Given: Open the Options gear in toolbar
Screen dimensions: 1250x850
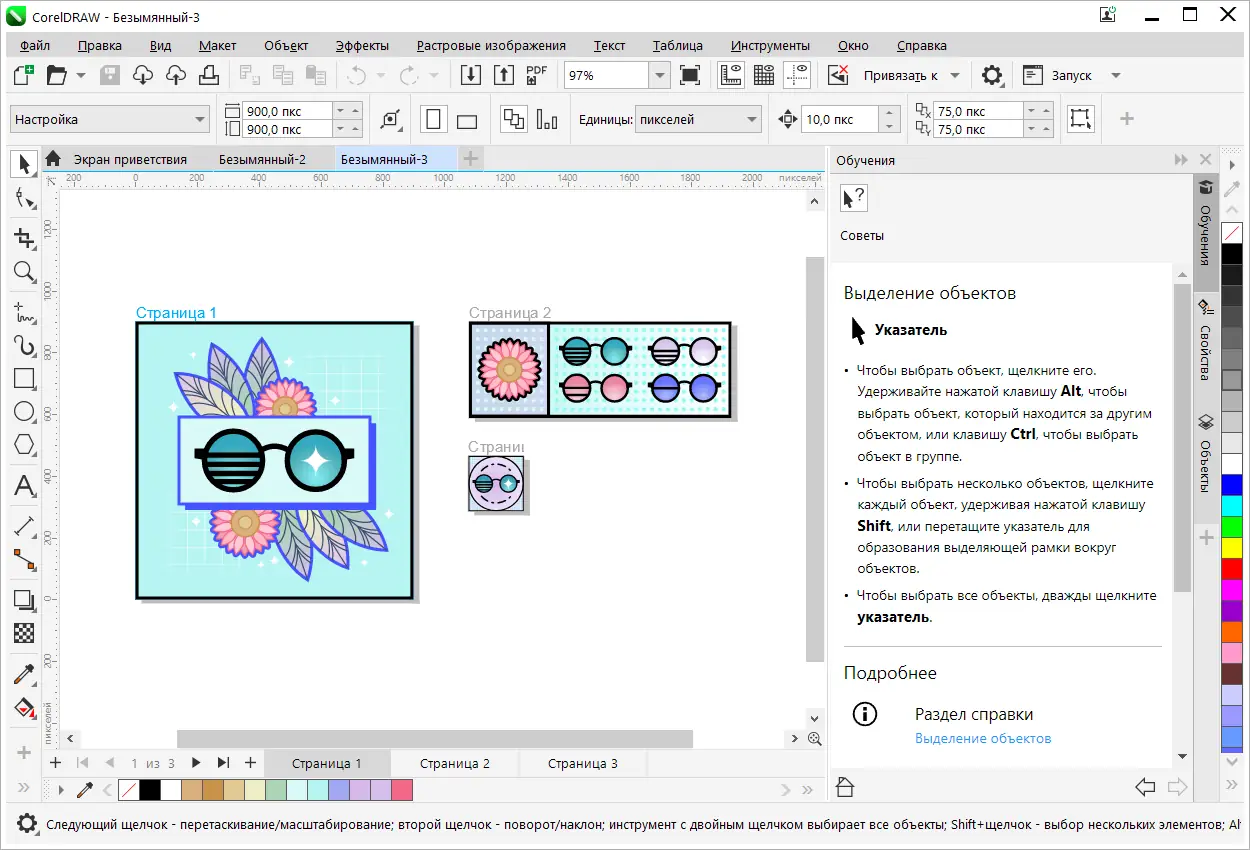Looking at the screenshot, I should 991,75.
